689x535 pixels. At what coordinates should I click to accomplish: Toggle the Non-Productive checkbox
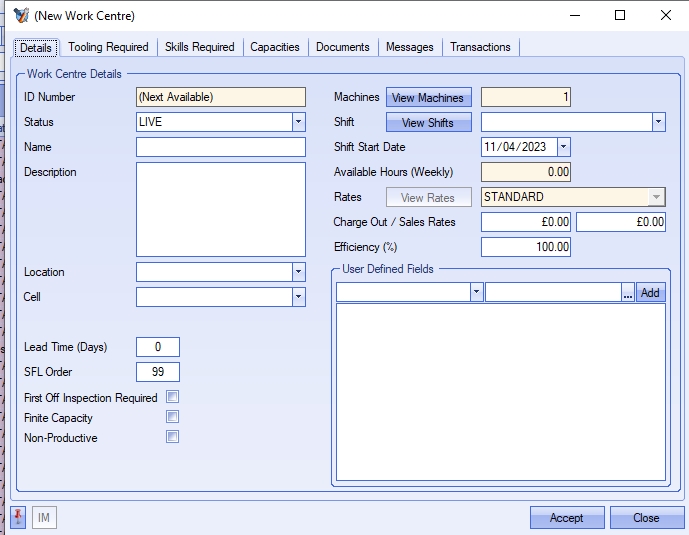(172, 437)
